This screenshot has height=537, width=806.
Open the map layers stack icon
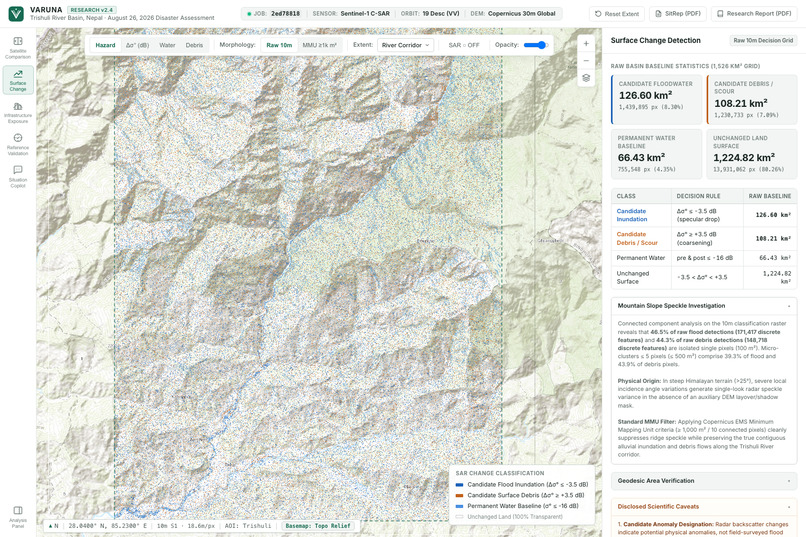(x=586, y=78)
